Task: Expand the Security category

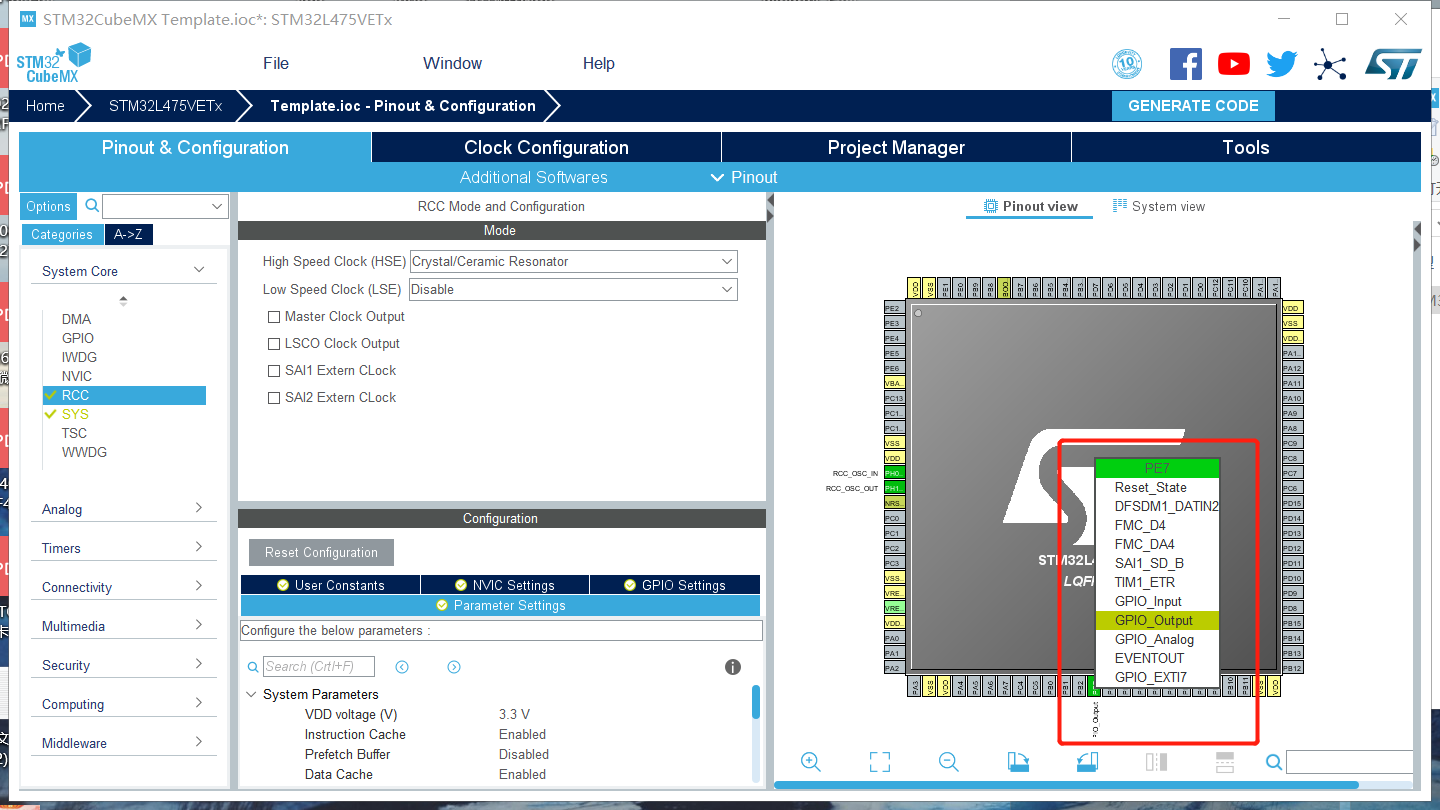Action: click(199, 664)
